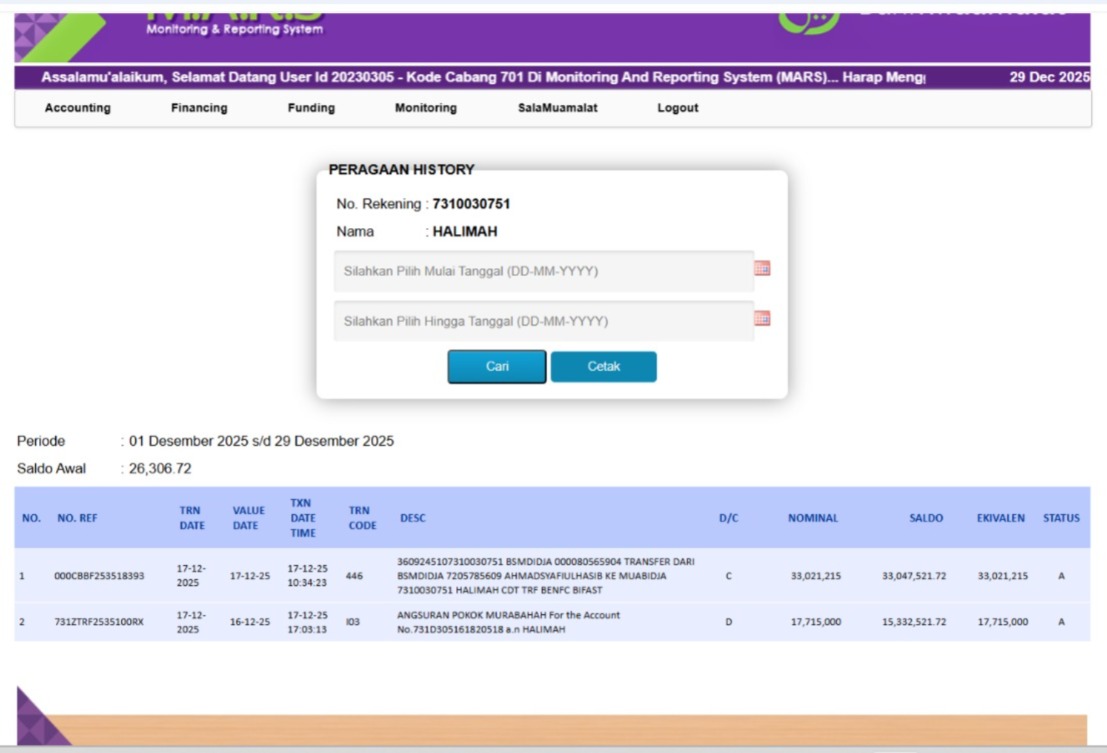Open the Monitoring menu
This screenshot has width=1107, height=753.
tap(426, 109)
